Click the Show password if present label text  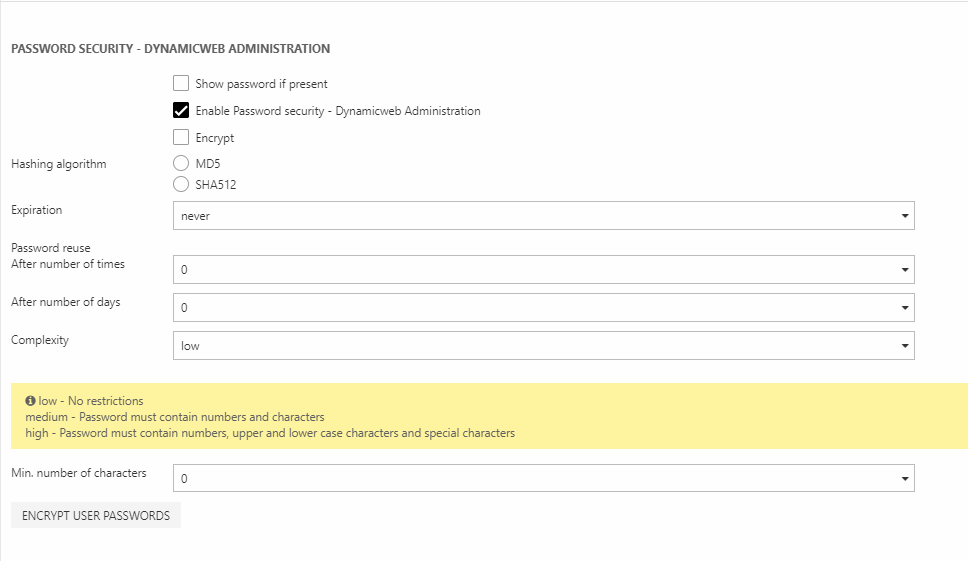[x=261, y=84]
